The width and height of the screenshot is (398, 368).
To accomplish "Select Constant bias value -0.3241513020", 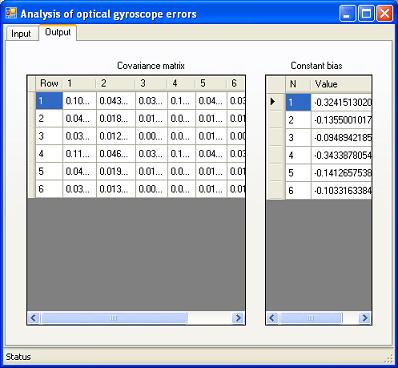I will click(341, 102).
